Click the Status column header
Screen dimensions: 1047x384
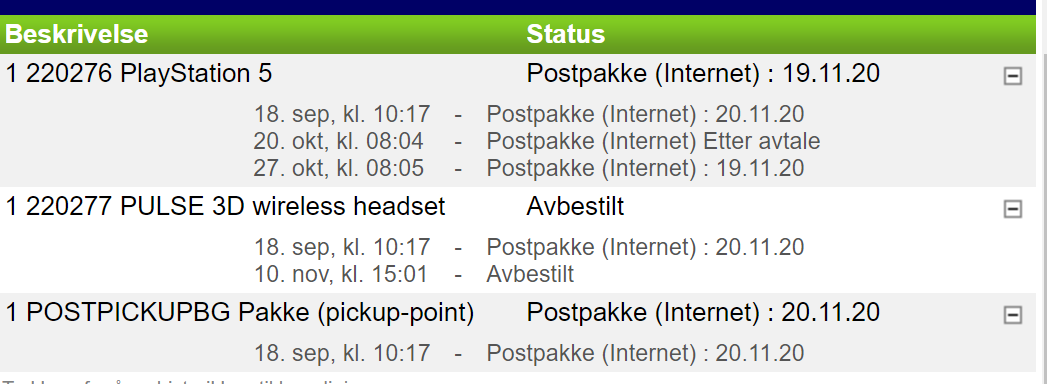pyautogui.click(x=566, y=34)
